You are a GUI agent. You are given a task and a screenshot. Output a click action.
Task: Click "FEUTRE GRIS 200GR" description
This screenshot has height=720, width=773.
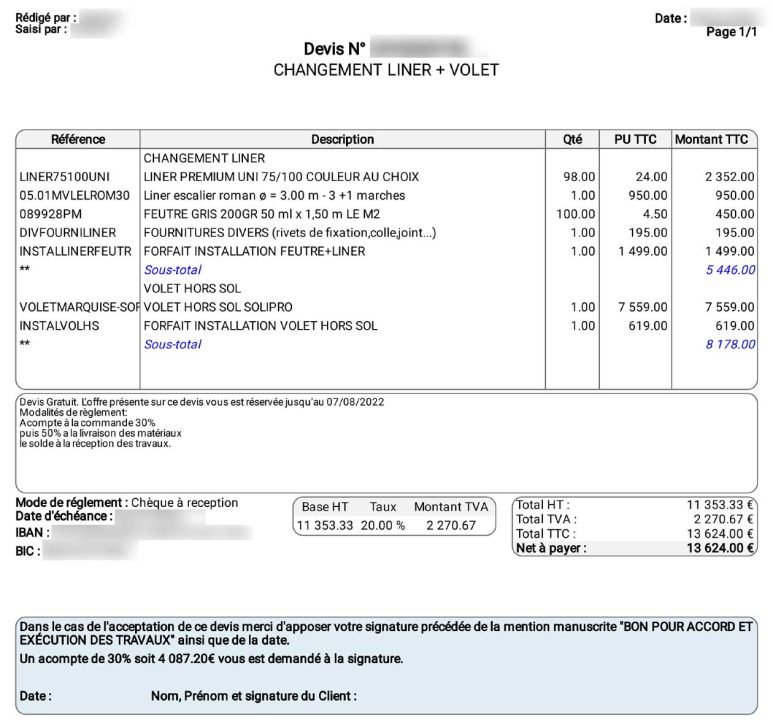pos(262,214)
